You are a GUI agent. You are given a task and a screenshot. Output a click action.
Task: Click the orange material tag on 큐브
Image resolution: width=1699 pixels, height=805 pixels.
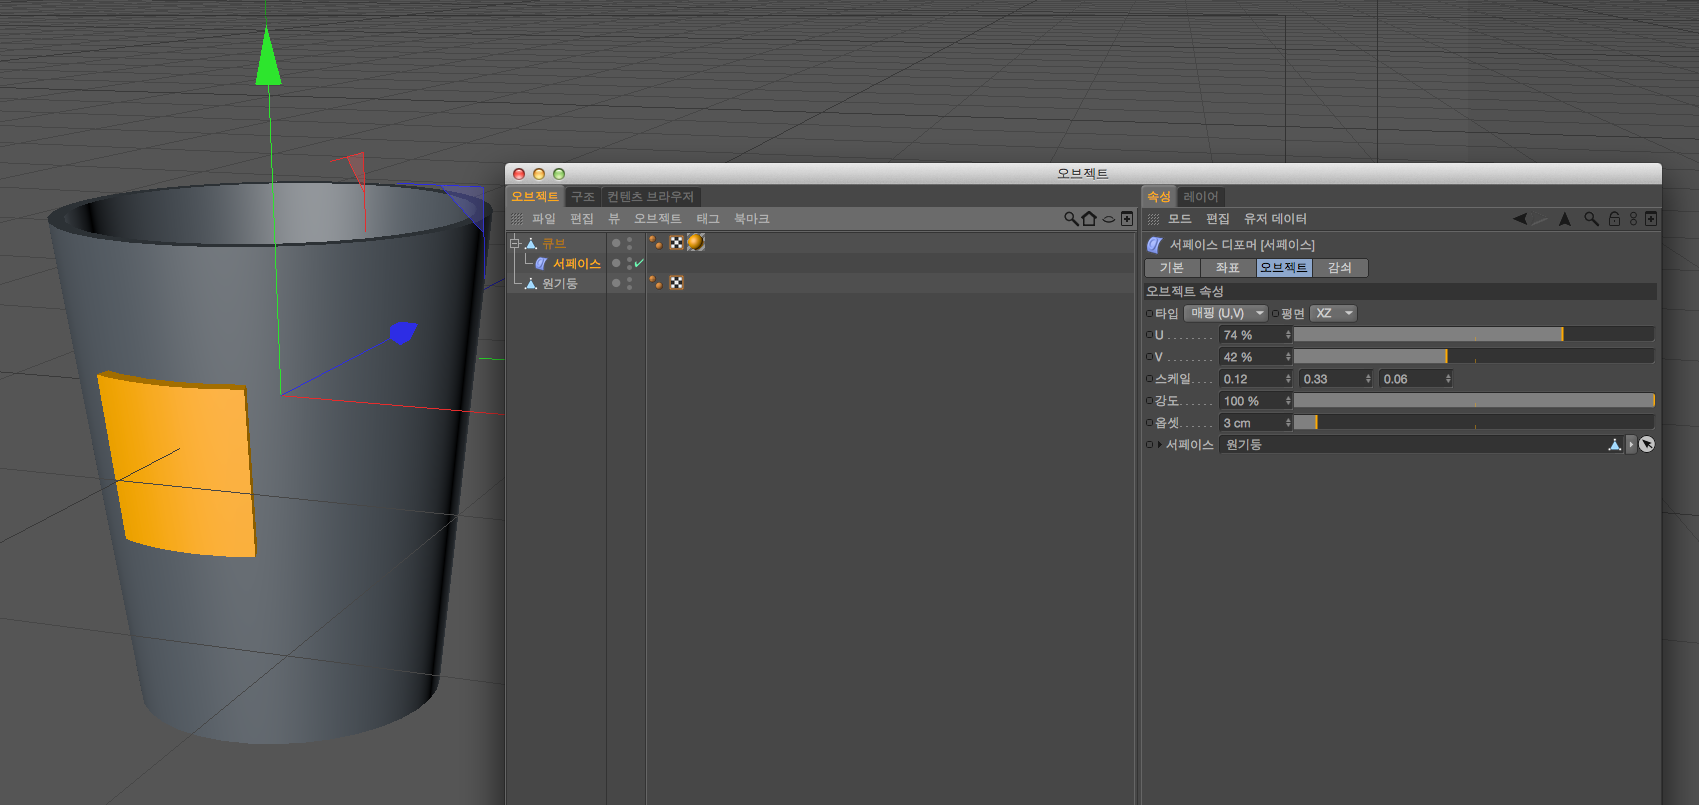point(696,242)
